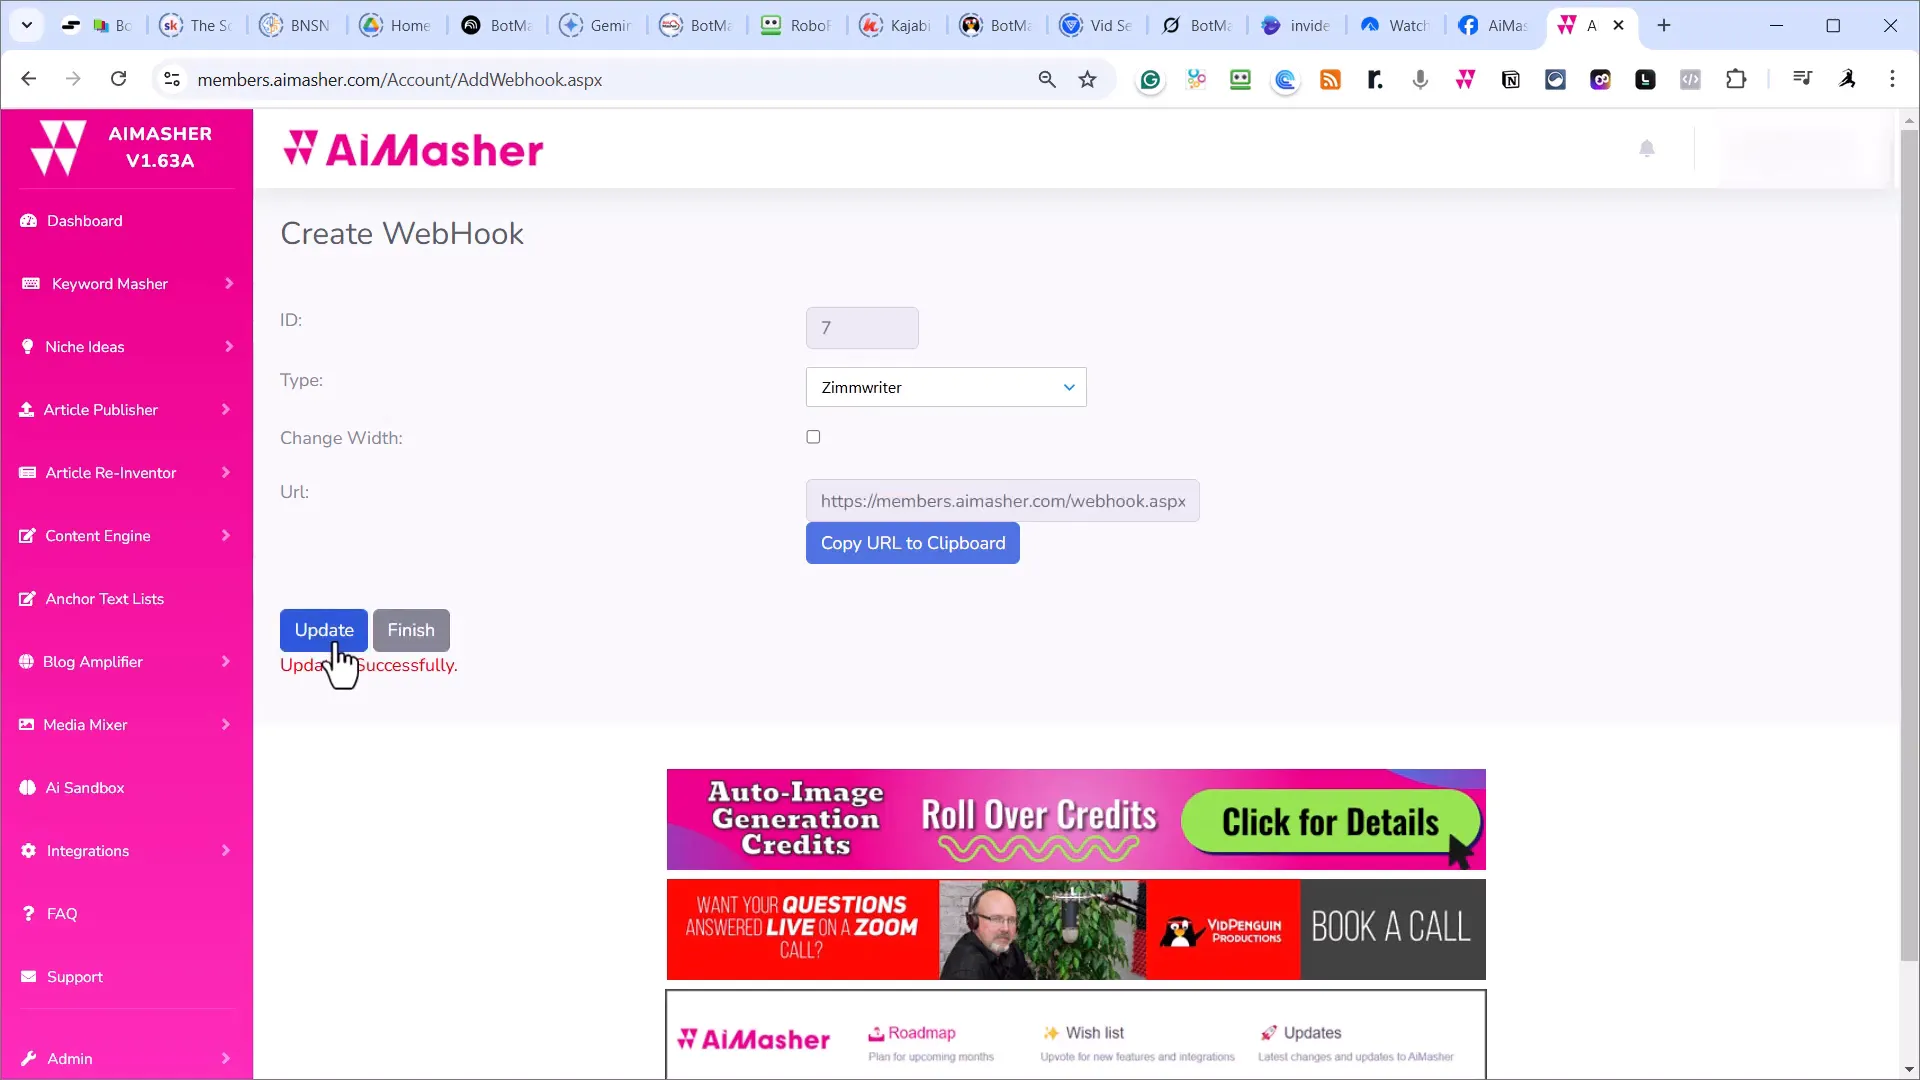Image resolution: width=1920 pixels, height=1080 pixels.
Task: Open the Dashboard sidebar item
Action: coord(85,221)
